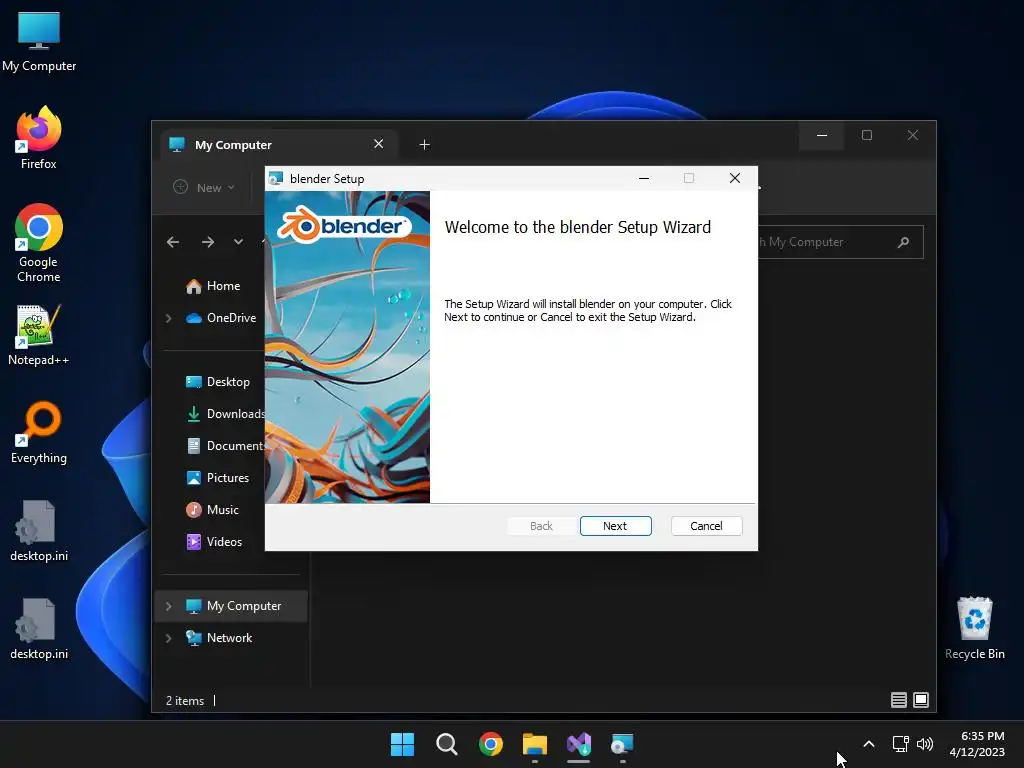Open Videos in Explorer sidebar

click(x=214, y=542)
